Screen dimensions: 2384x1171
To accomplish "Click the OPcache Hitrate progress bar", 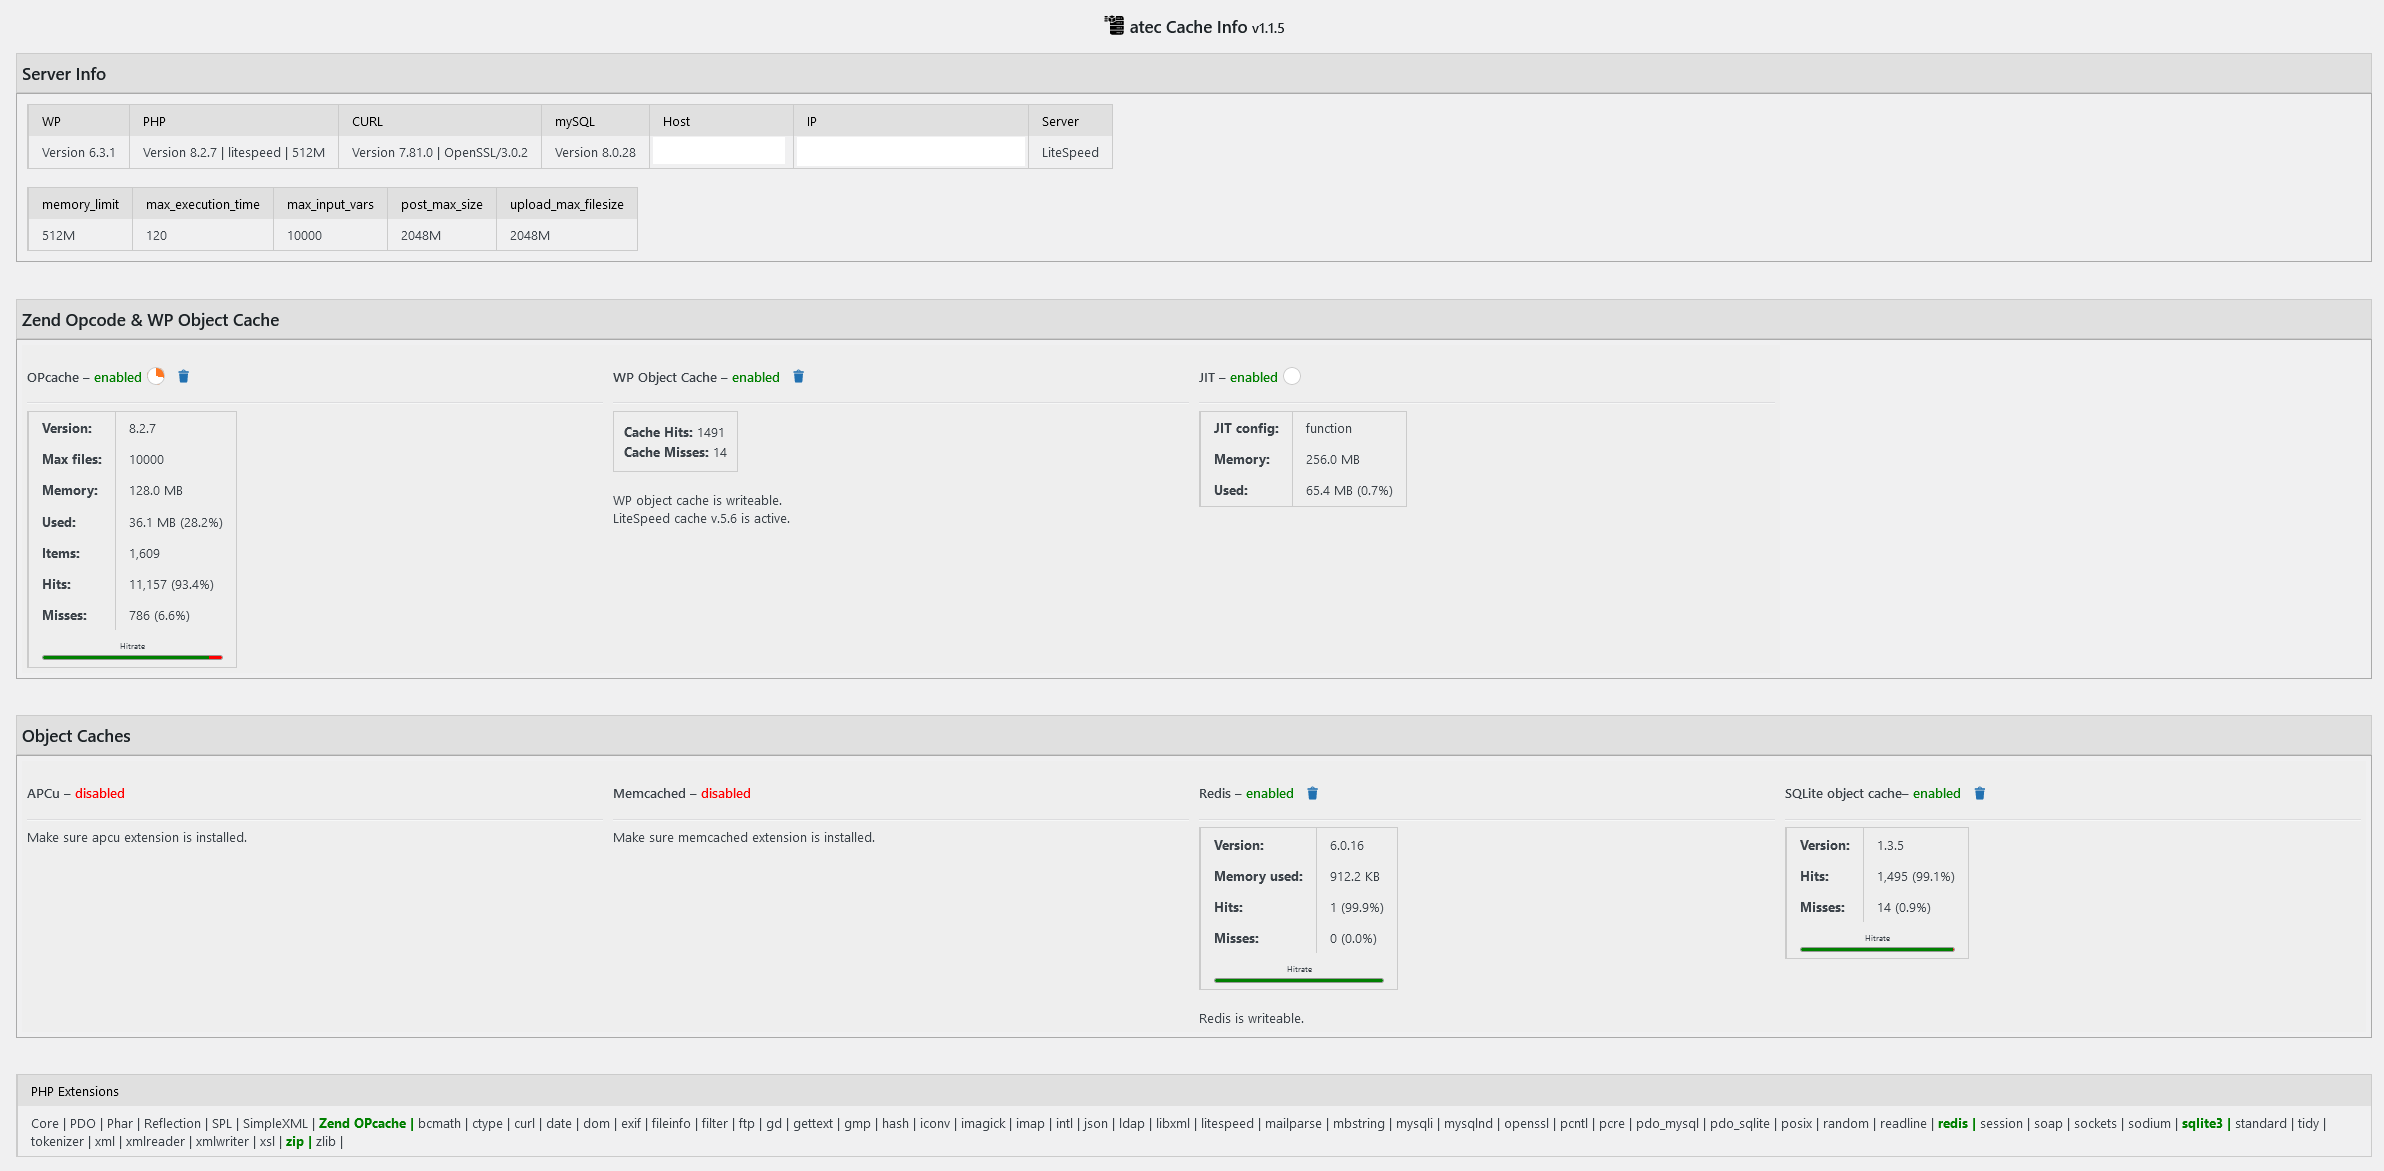I will pos(132,657).
